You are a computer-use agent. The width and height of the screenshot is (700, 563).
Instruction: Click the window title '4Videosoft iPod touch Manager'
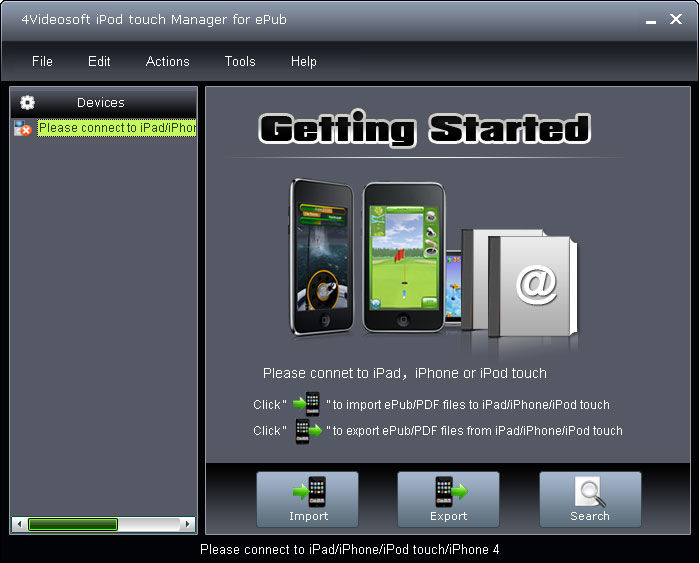pos(154,20)
